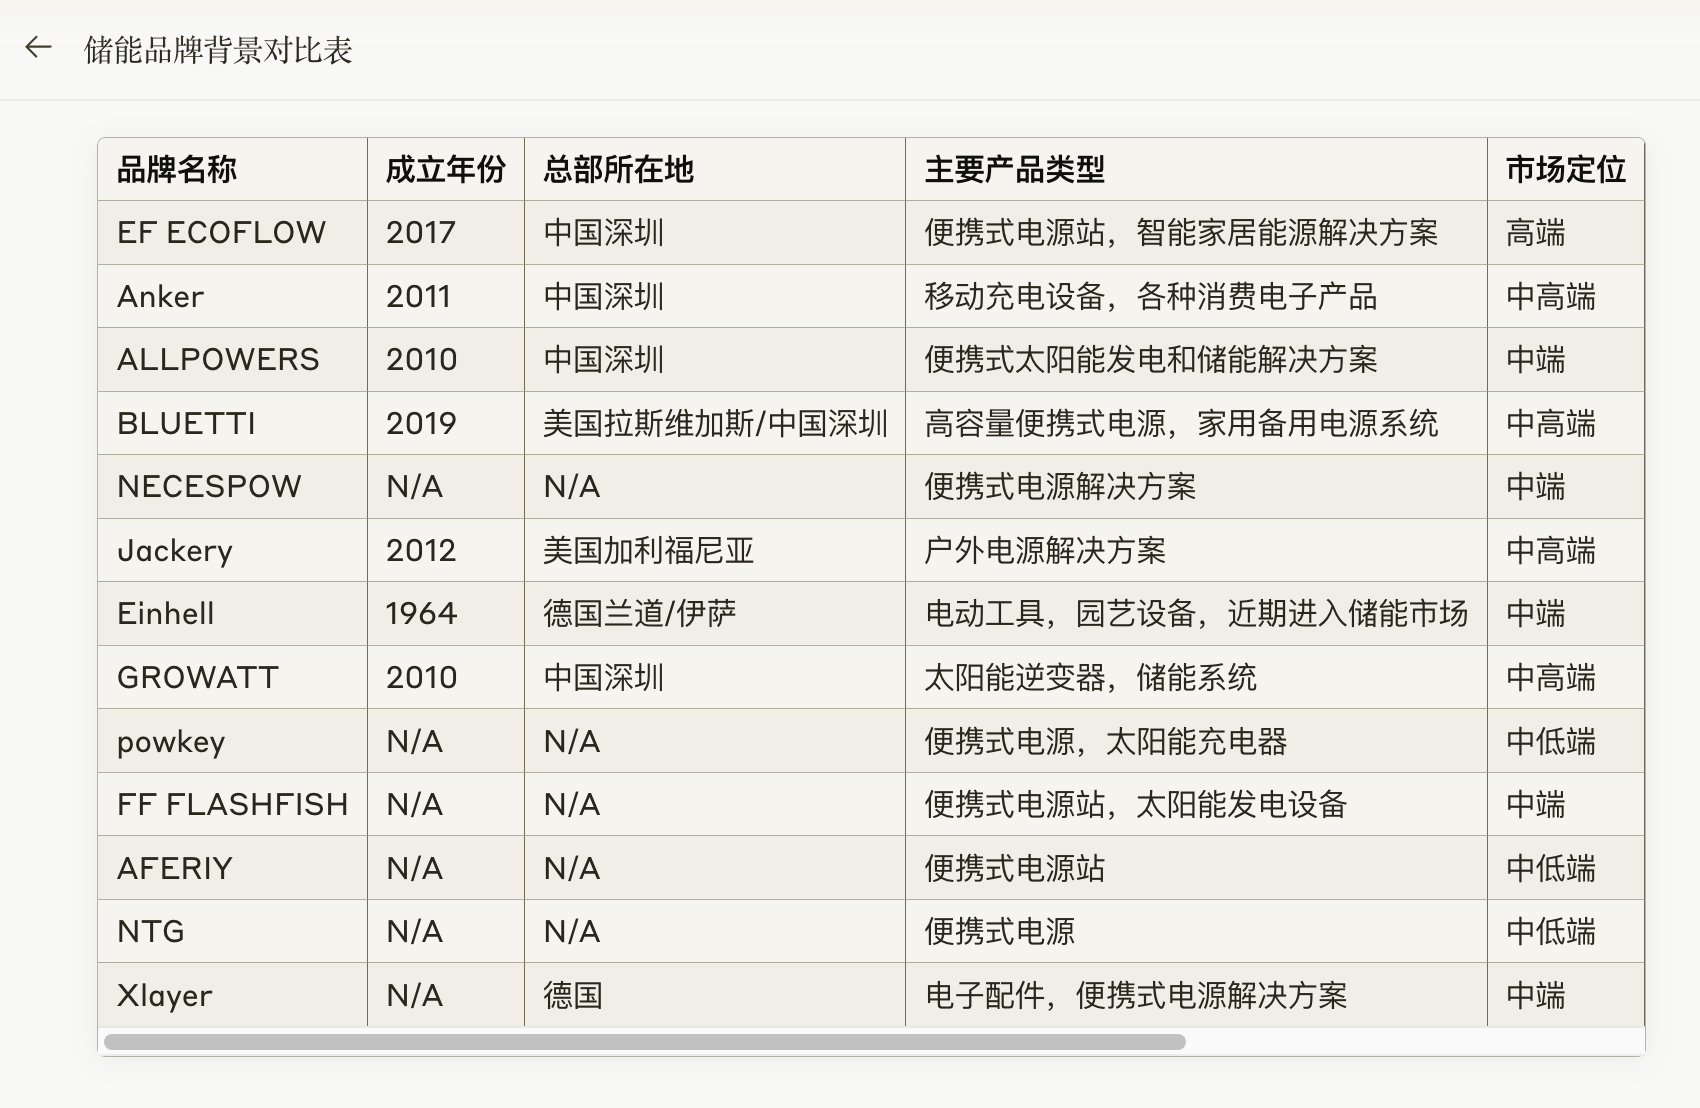Select Einhell market position 中端

point(1566,614)
